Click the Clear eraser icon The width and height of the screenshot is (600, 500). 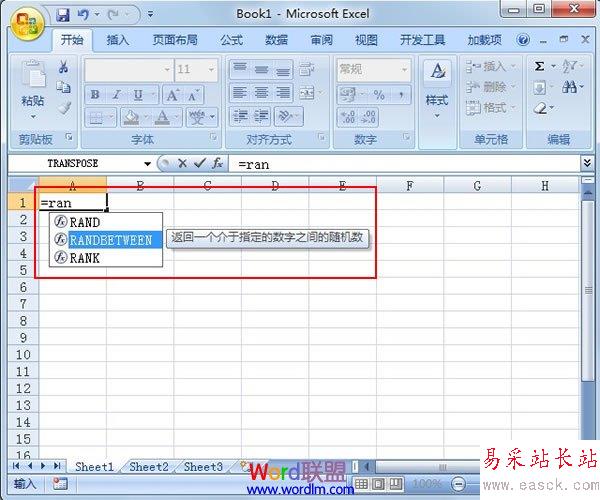coord(540,108)
